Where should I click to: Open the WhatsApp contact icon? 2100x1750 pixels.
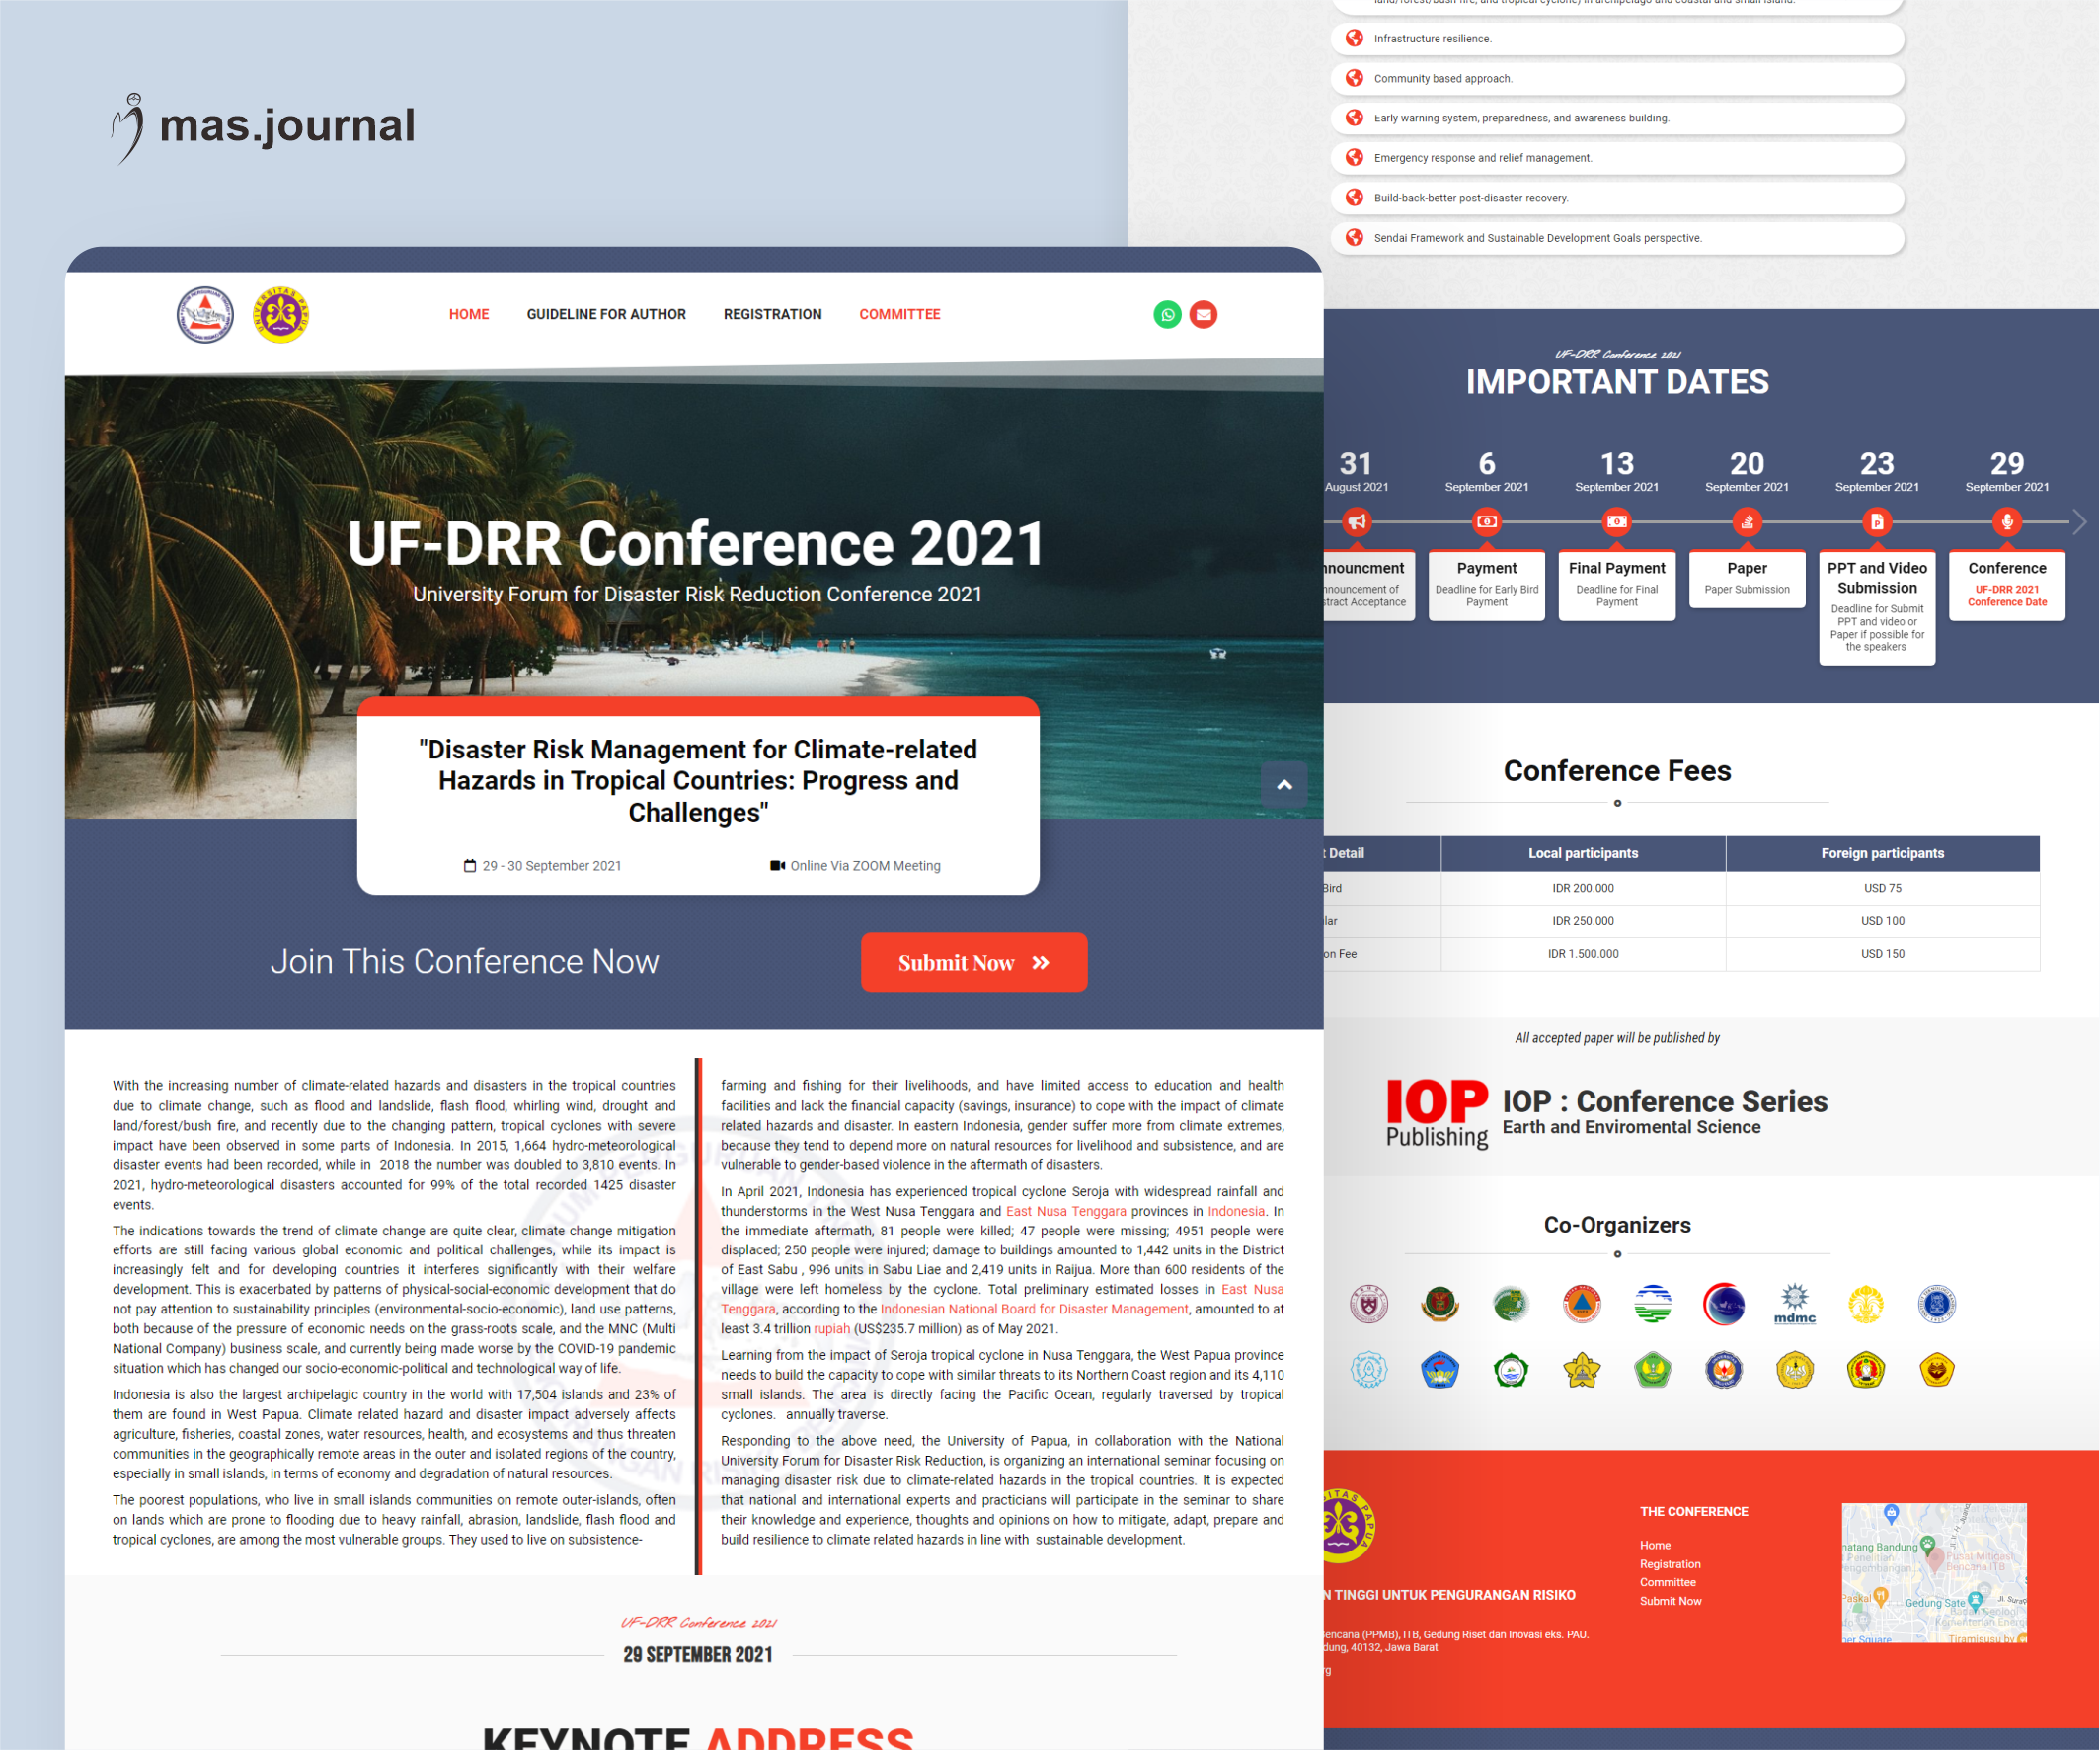(x=1167, y=314)
